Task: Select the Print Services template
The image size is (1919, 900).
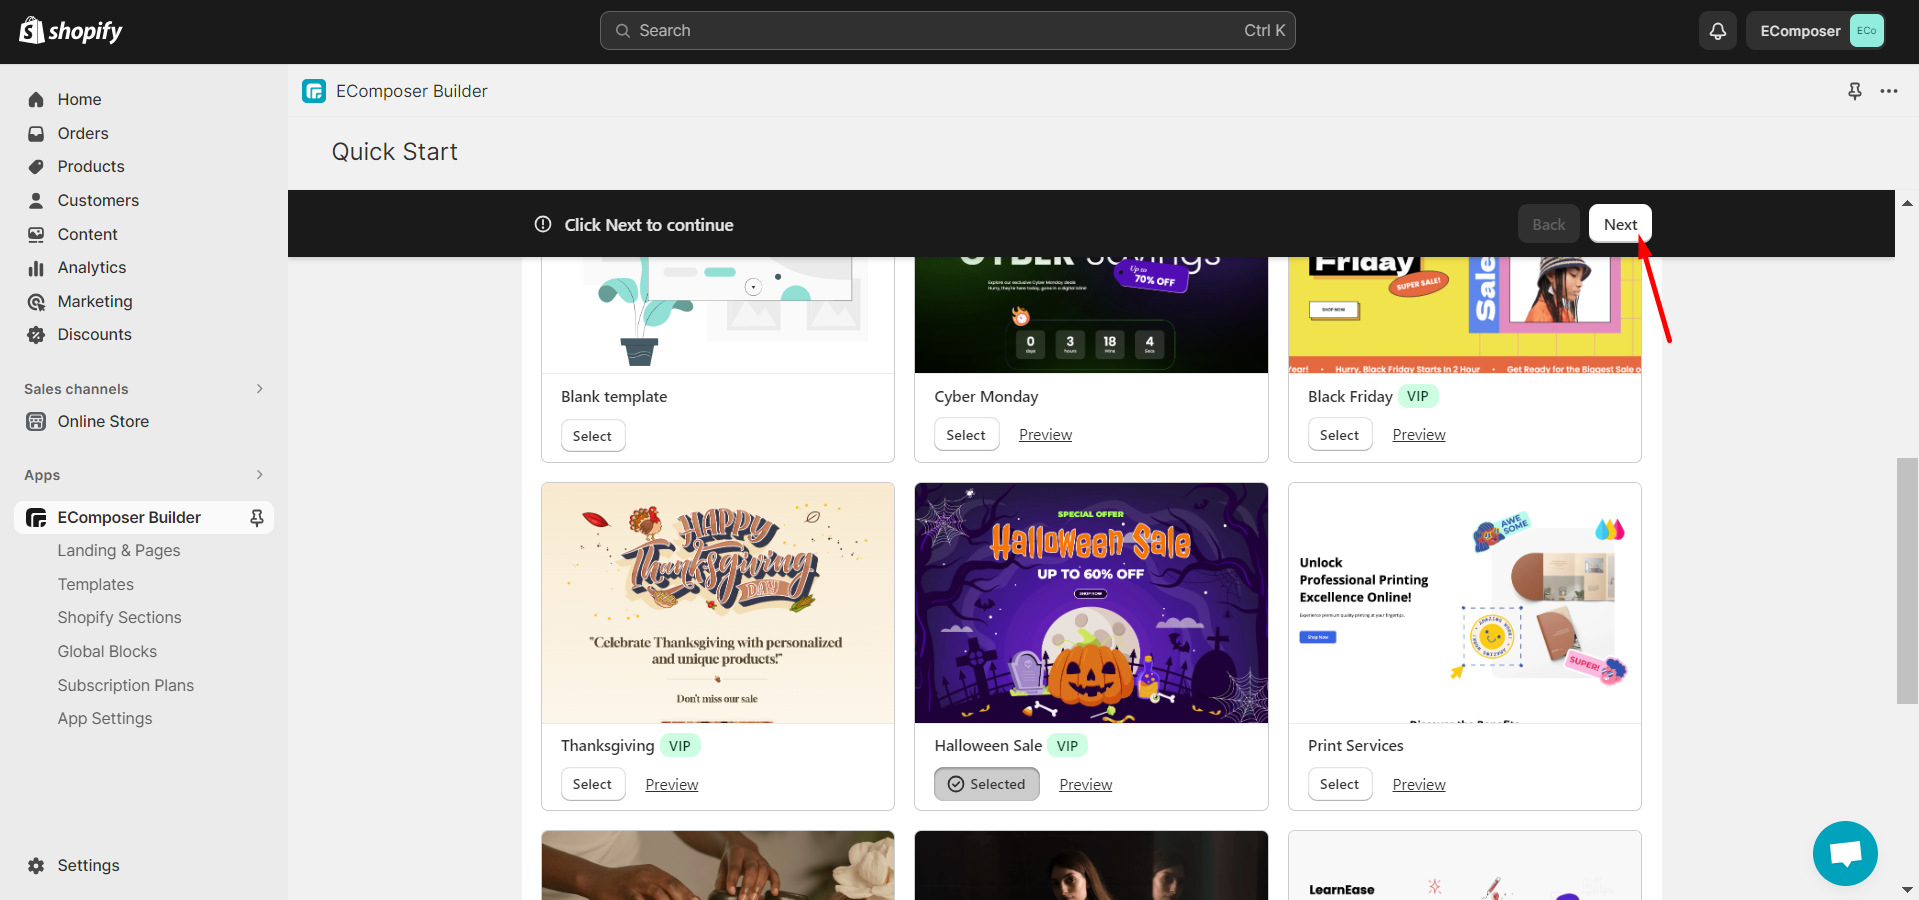Action: click(x=1339, y=784)
